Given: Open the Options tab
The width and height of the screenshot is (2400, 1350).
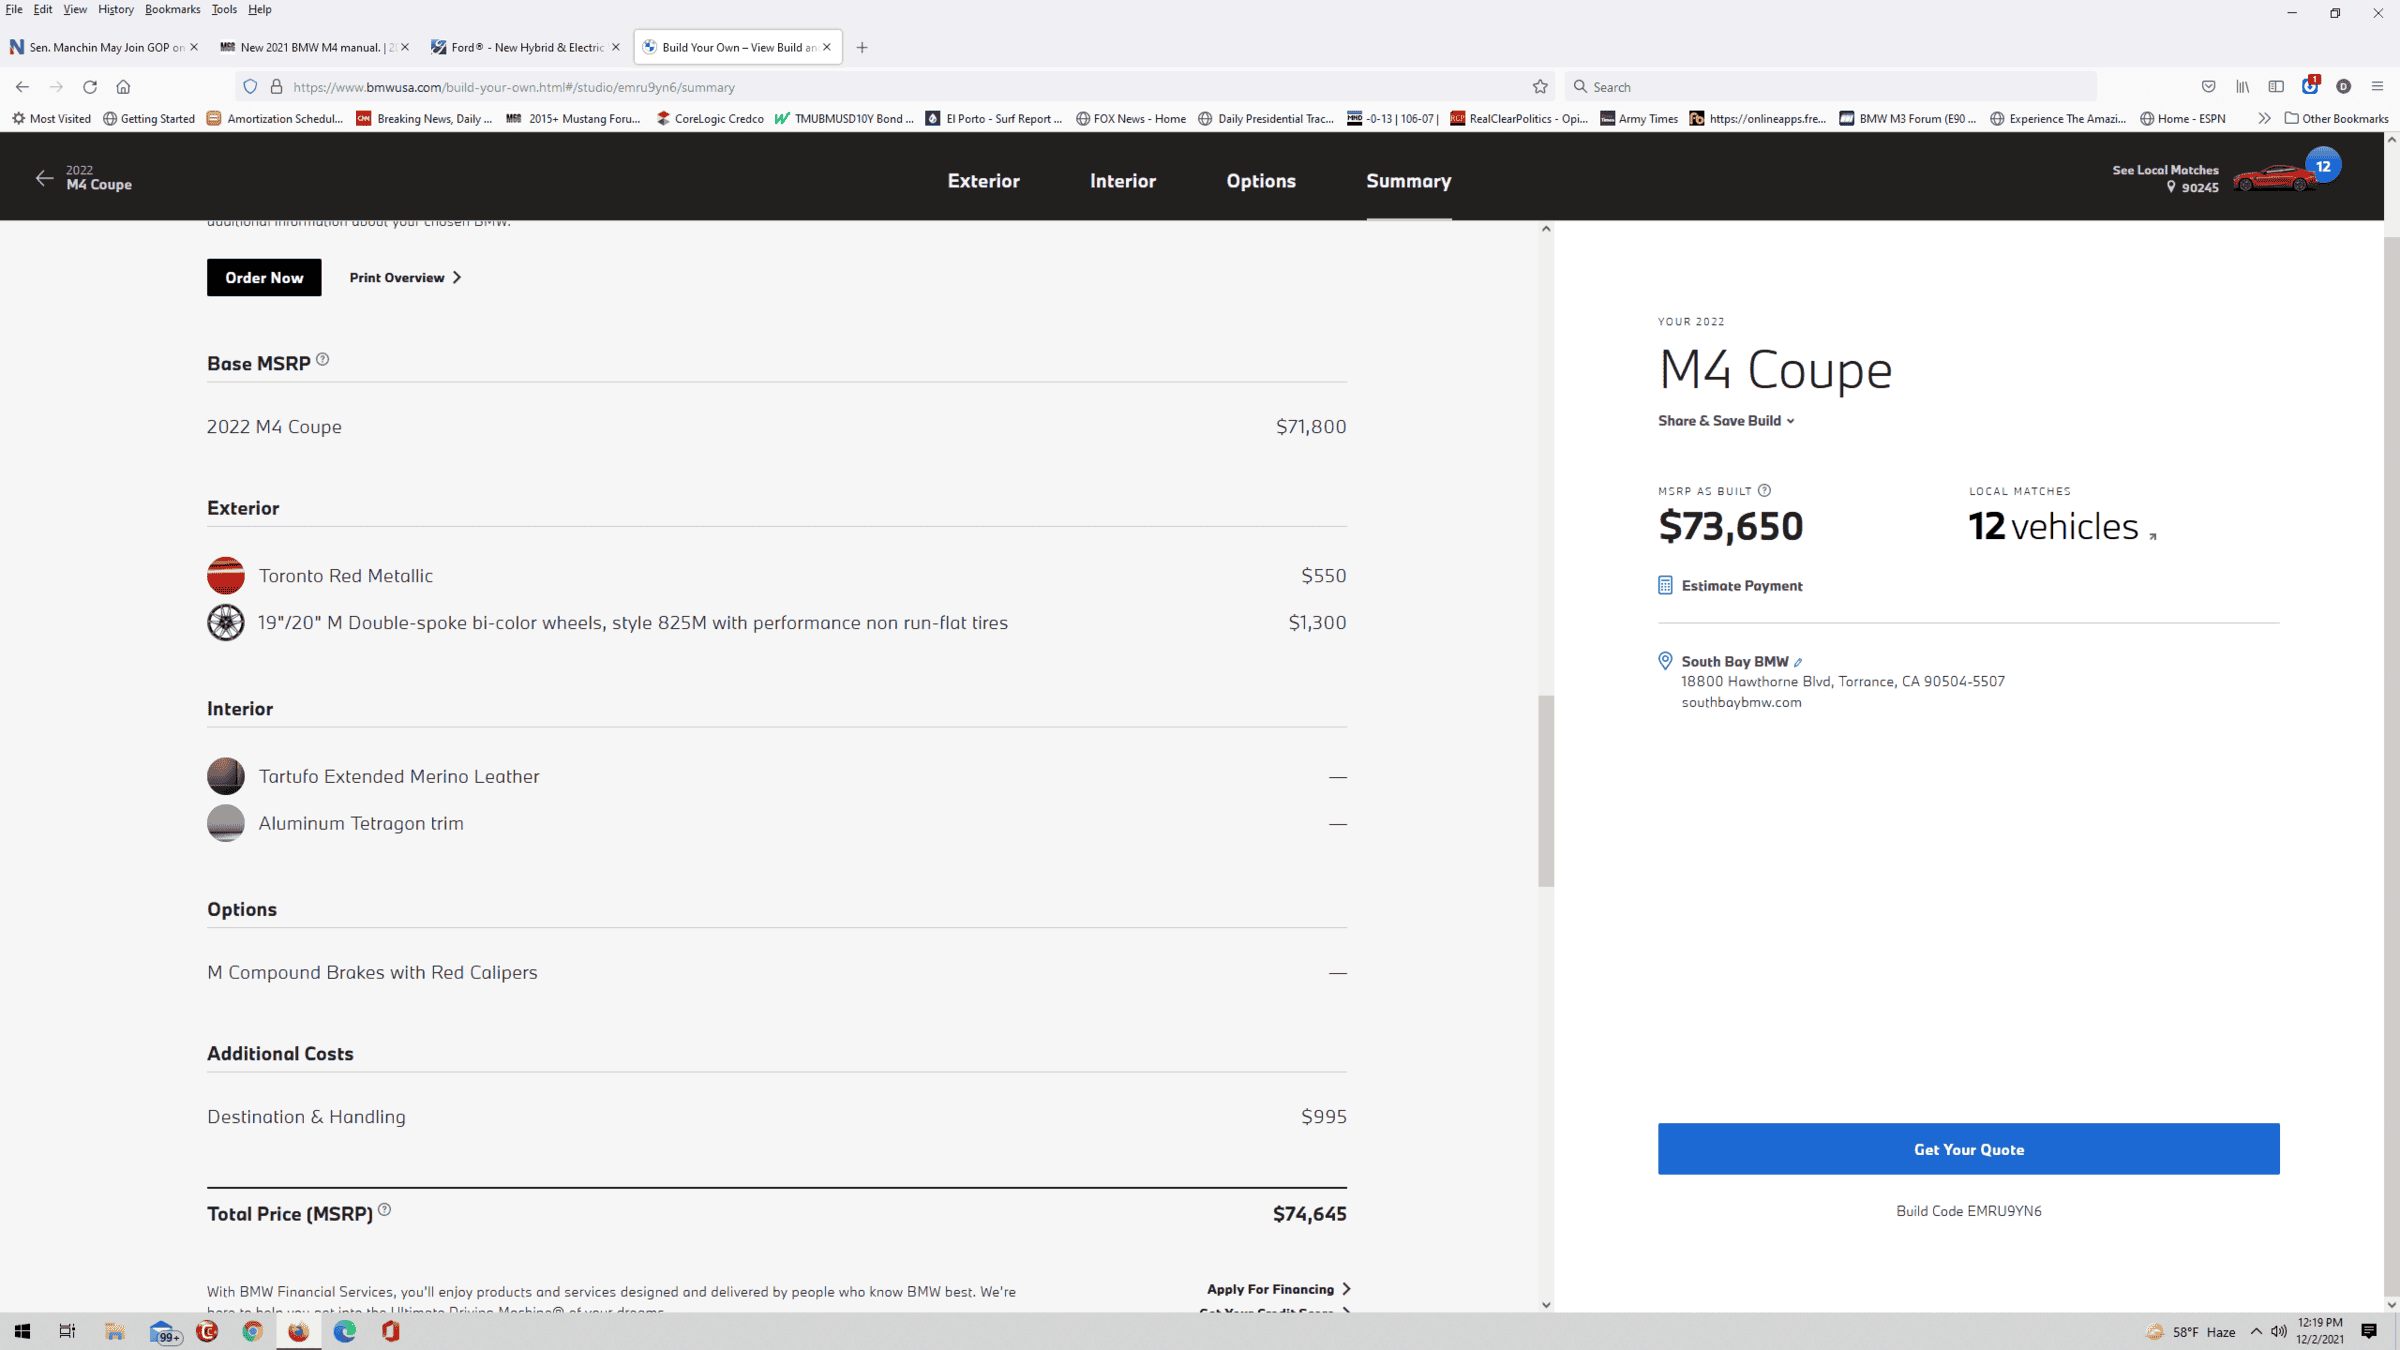Looking at the screenshot, I should 1260,181.
